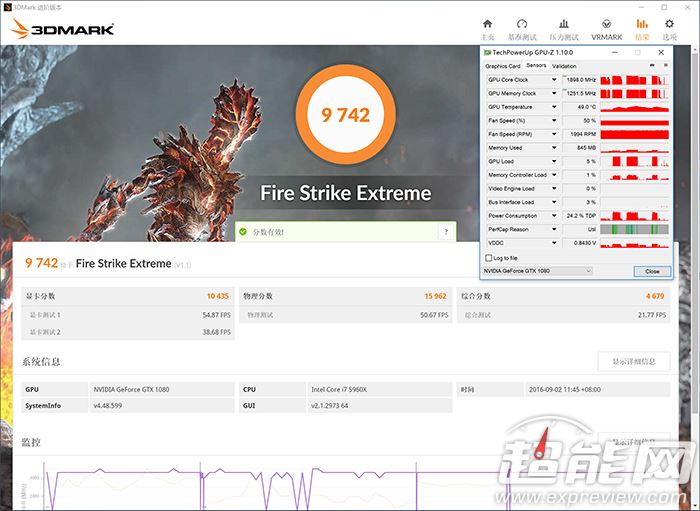Click the Intel Core i7 5960X CPU value
This screenshot has height=511, width=700.
pyautogui.click(x=339, y=390)
